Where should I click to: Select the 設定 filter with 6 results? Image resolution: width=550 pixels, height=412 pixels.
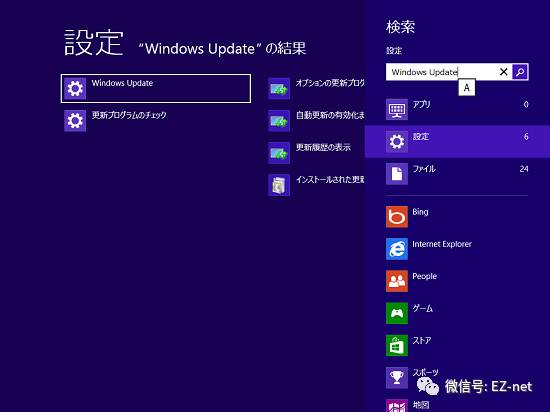point(457,141)
